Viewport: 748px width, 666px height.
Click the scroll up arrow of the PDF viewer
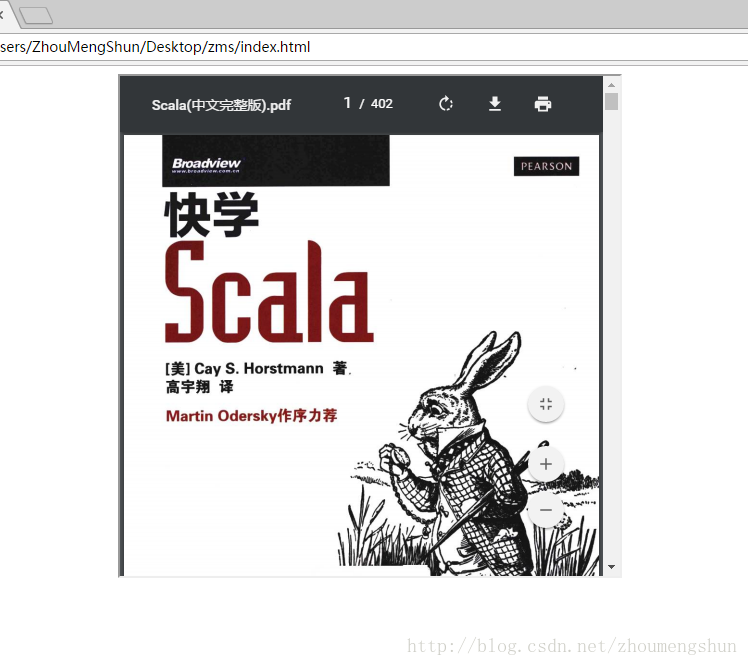612,85
